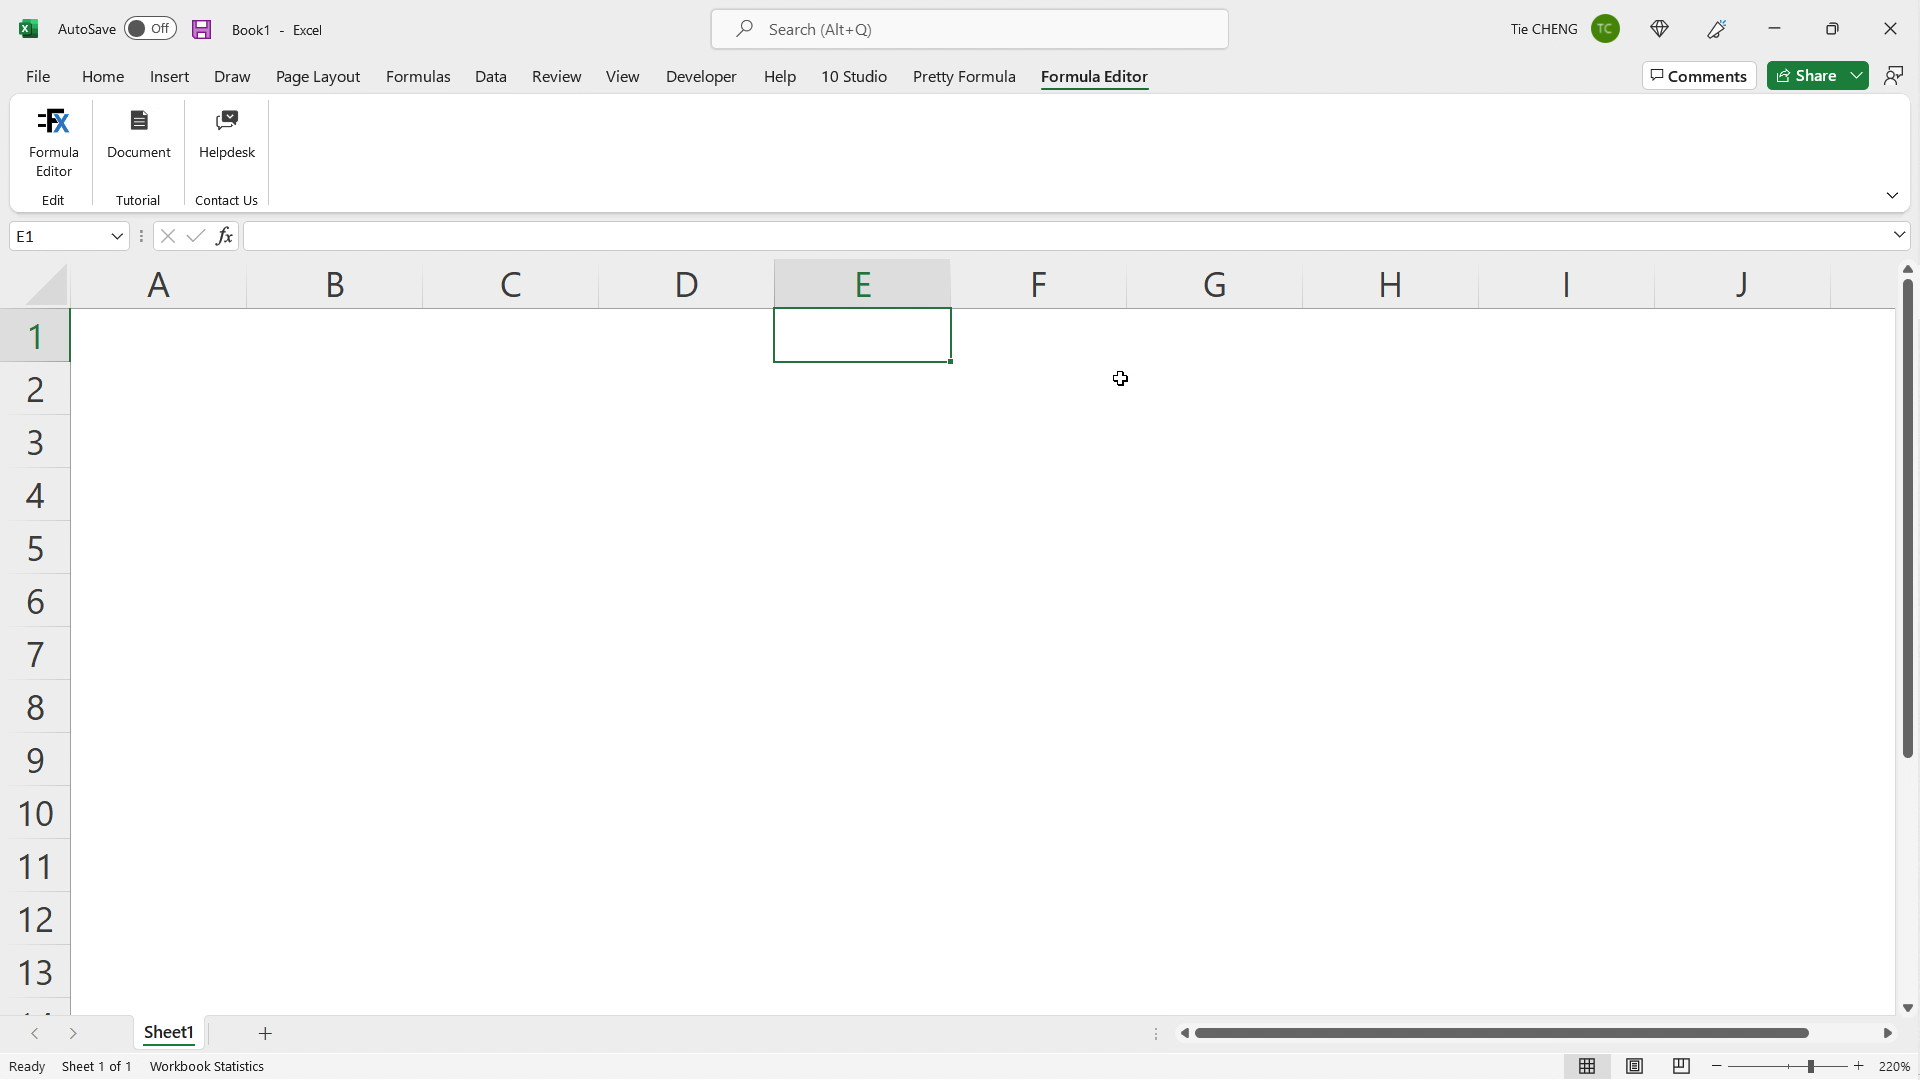Open the Pretty Formula tab
Image resolution: width=1920 pixels, height=1080 pixels.
point(963,76)
